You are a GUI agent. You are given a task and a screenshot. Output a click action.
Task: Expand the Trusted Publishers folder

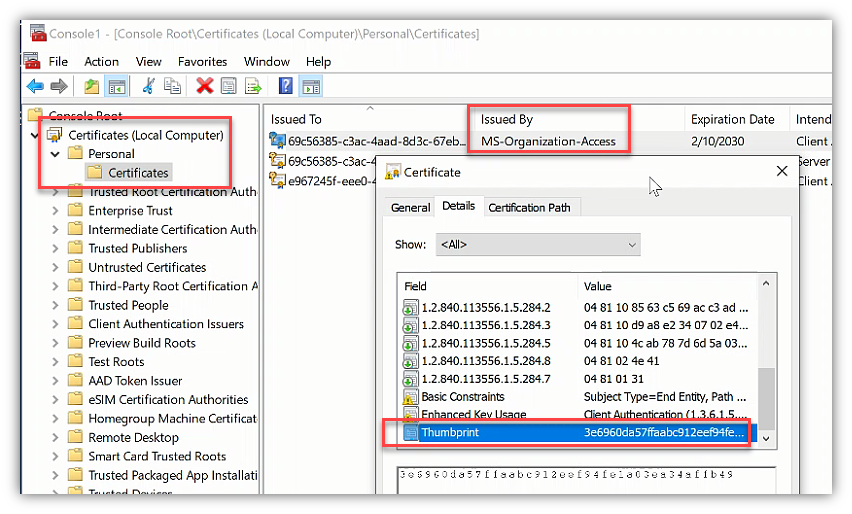click(55, 249)
